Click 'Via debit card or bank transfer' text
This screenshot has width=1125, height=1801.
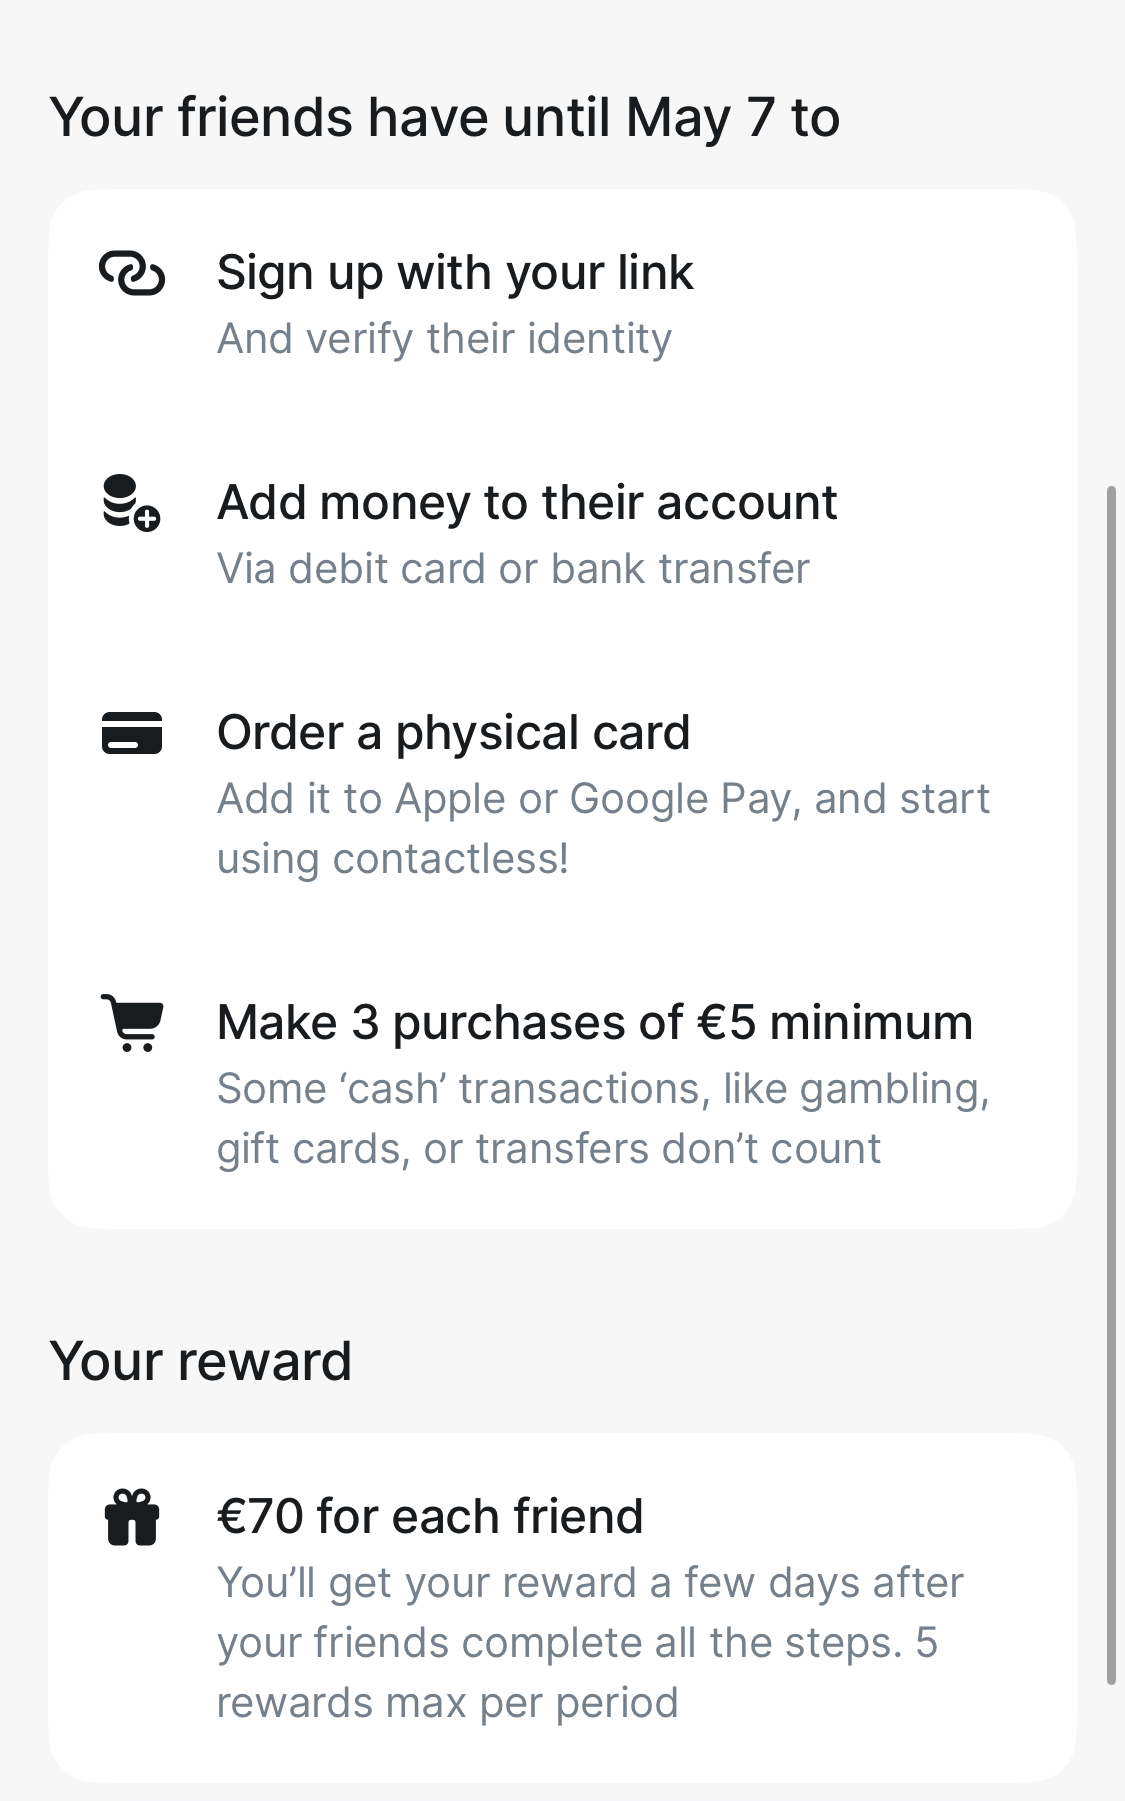(513, 569)
